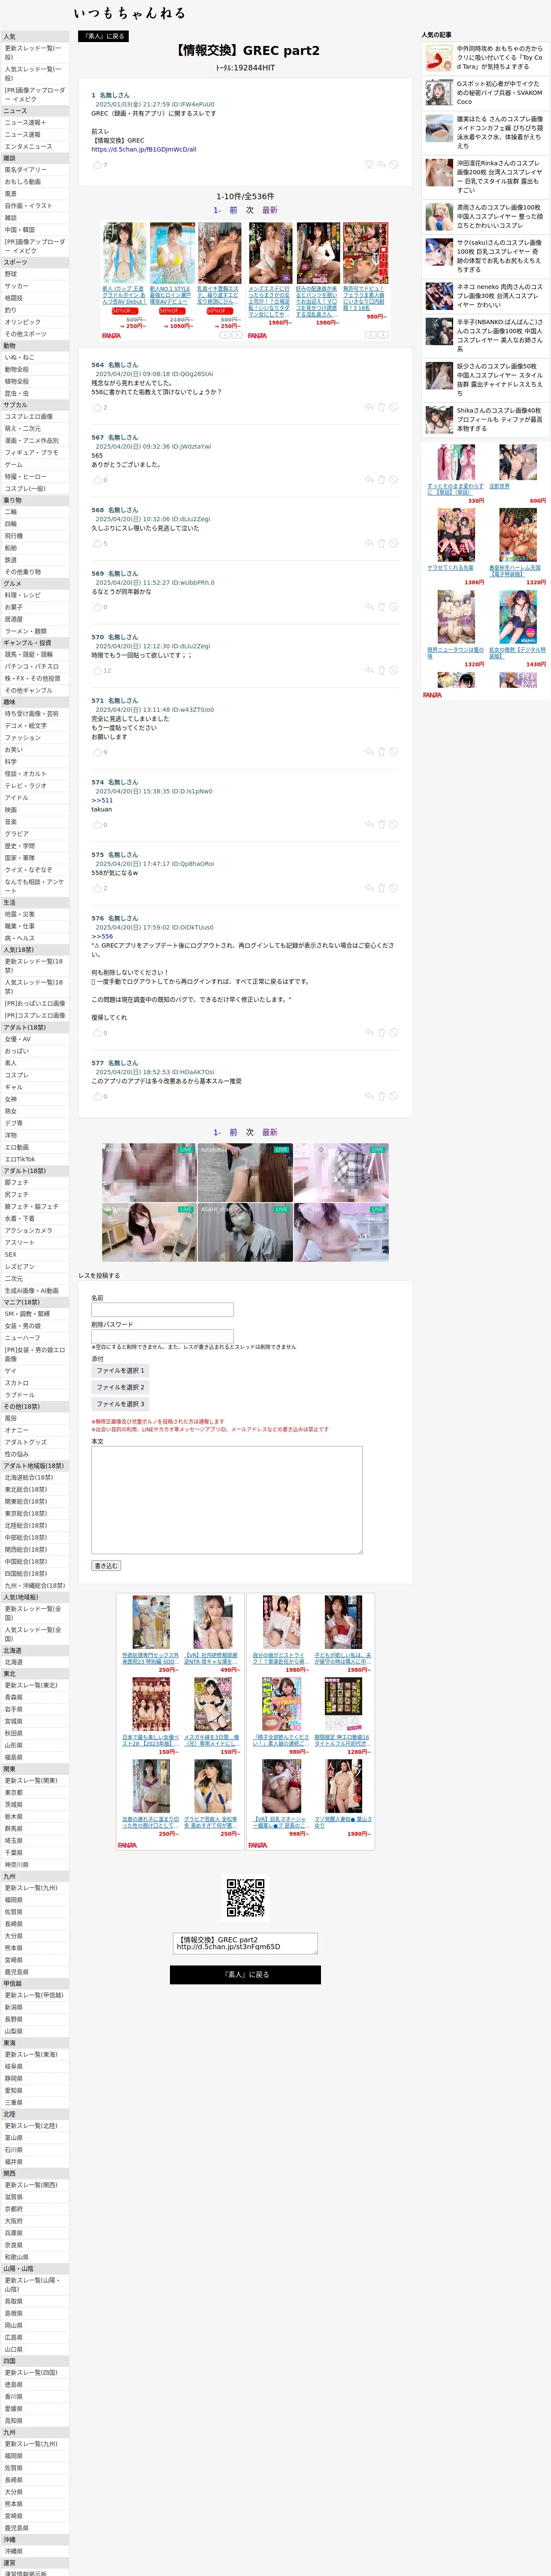Like post 567 with the thumbs-up icon
This screenshot has width=551, height=2576.
[x=97, y=480]
